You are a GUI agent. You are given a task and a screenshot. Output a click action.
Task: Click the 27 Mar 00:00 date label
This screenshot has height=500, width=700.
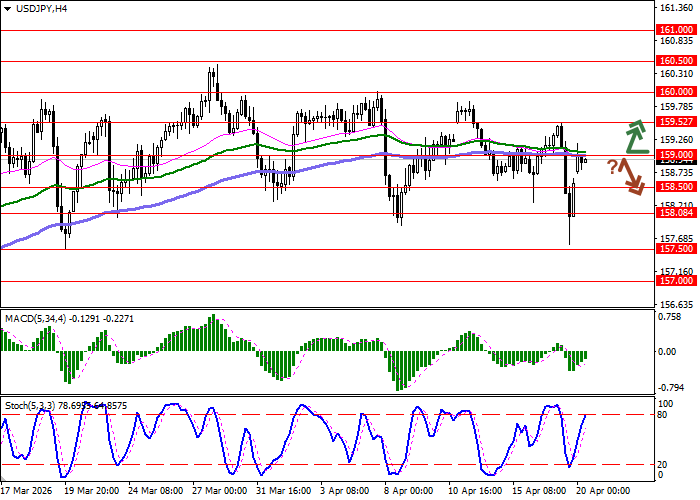coord(221,491)
